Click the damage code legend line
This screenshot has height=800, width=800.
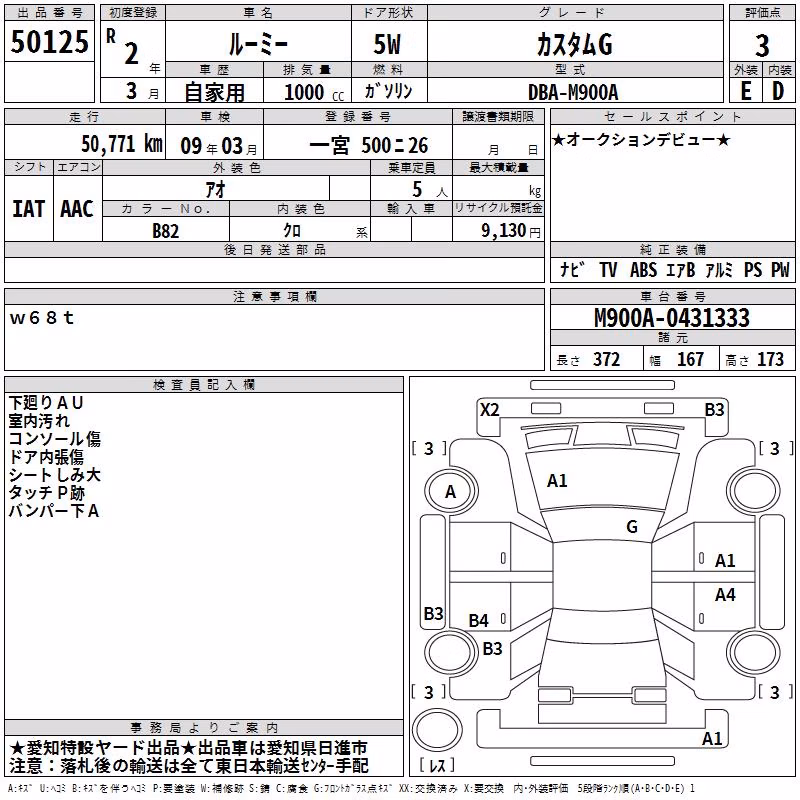click(x=352, y=789)
